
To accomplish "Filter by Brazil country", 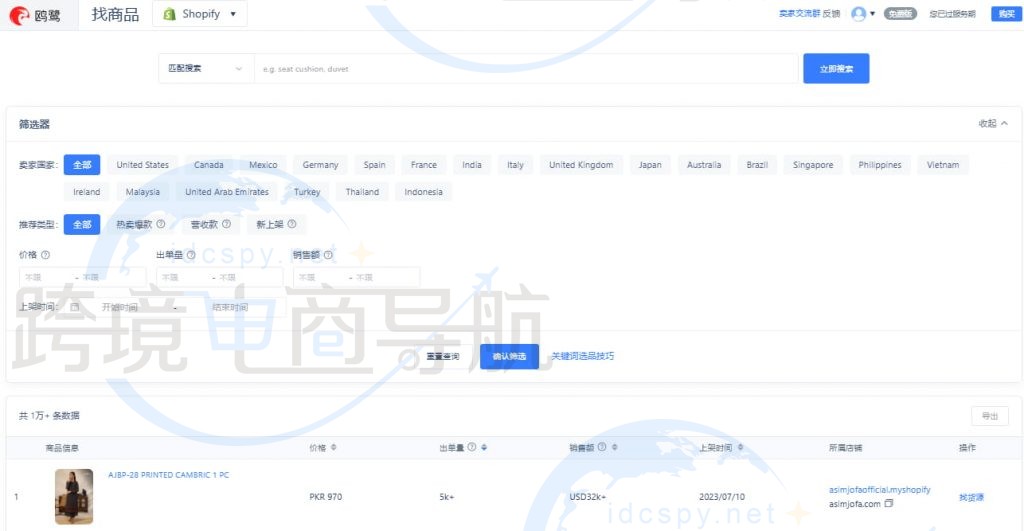I will coord(757,165).
